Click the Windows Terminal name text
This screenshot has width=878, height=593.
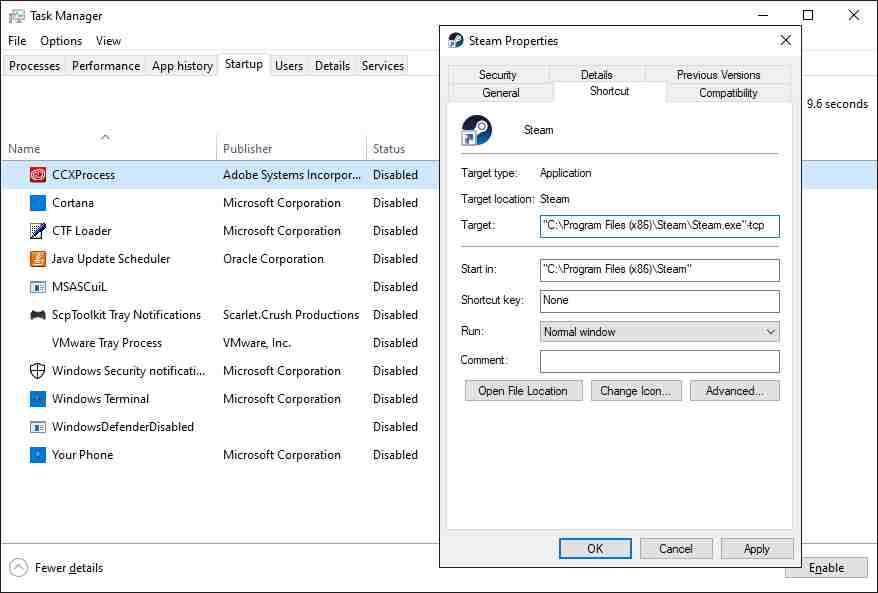tap(100, 399)
